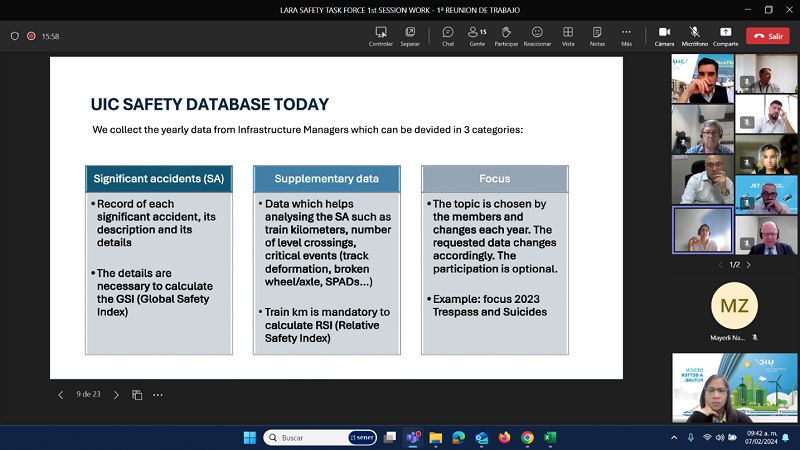Image resolution: width=800 pixels, height=450 pixels.
Task: Unmute the Micrófono
Action: tap(694, 36)
